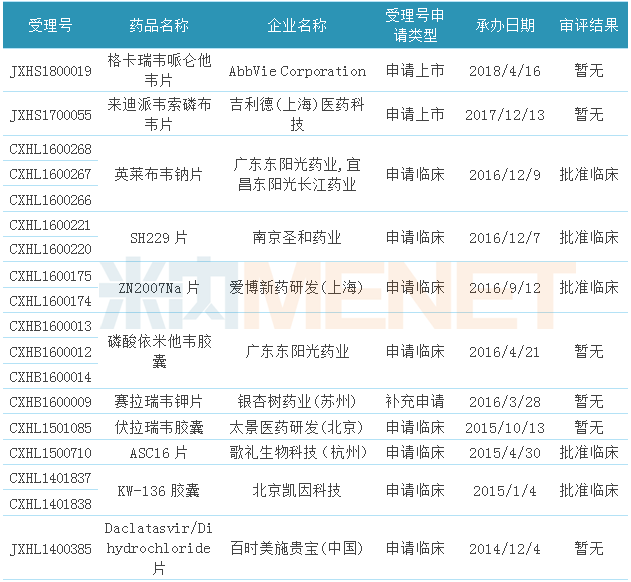Click drug name 赛拉瑞韦钾片
Viewport: 631px width, 582px height.
(x=159, y=402)
